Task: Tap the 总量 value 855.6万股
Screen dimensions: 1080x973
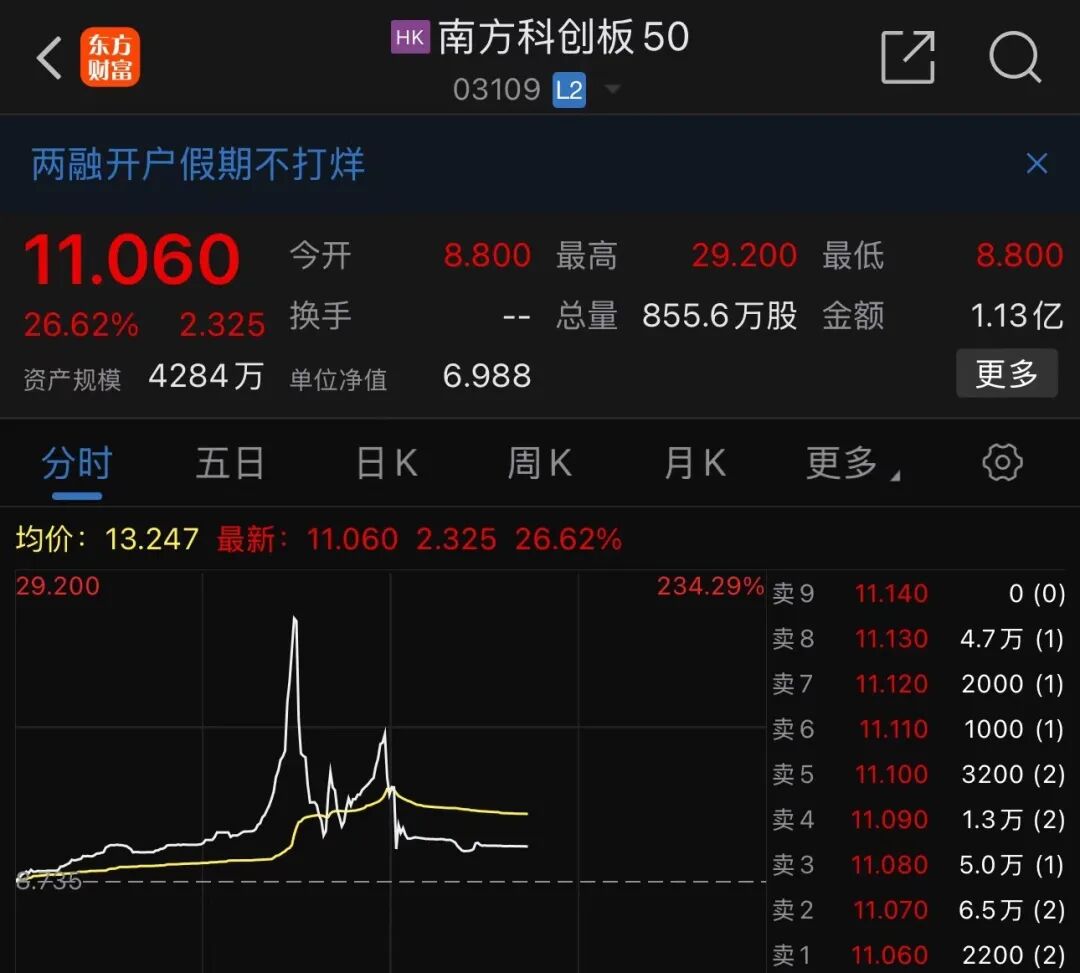Action: click(720, 316)
